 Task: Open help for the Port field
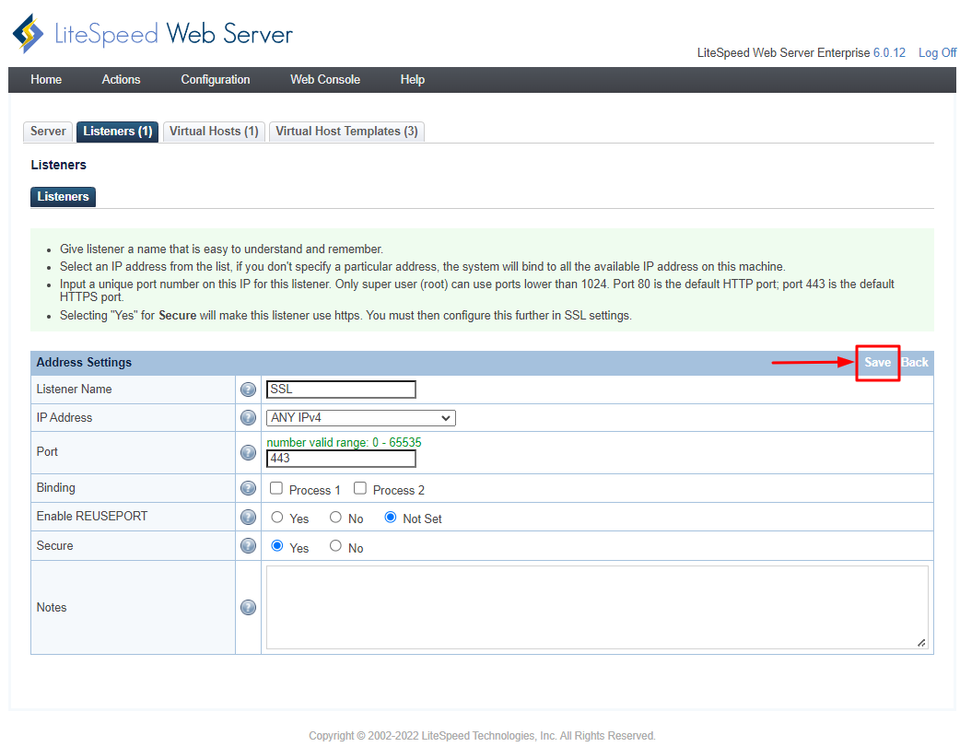coord(248,452)
